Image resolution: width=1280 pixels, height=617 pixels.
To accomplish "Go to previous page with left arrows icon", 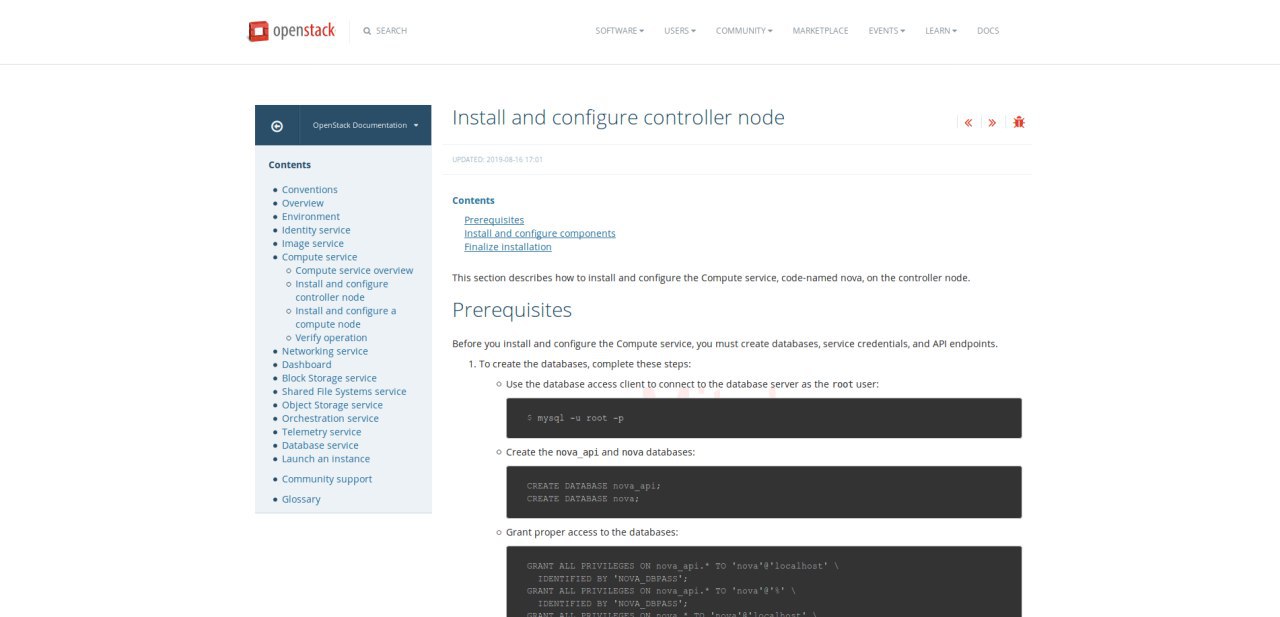I will click(x=968, y=122).
